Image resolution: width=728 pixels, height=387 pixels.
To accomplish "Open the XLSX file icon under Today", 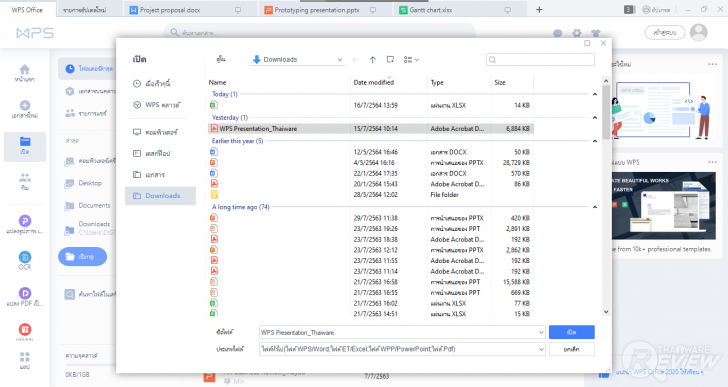I will click(214, 105).
